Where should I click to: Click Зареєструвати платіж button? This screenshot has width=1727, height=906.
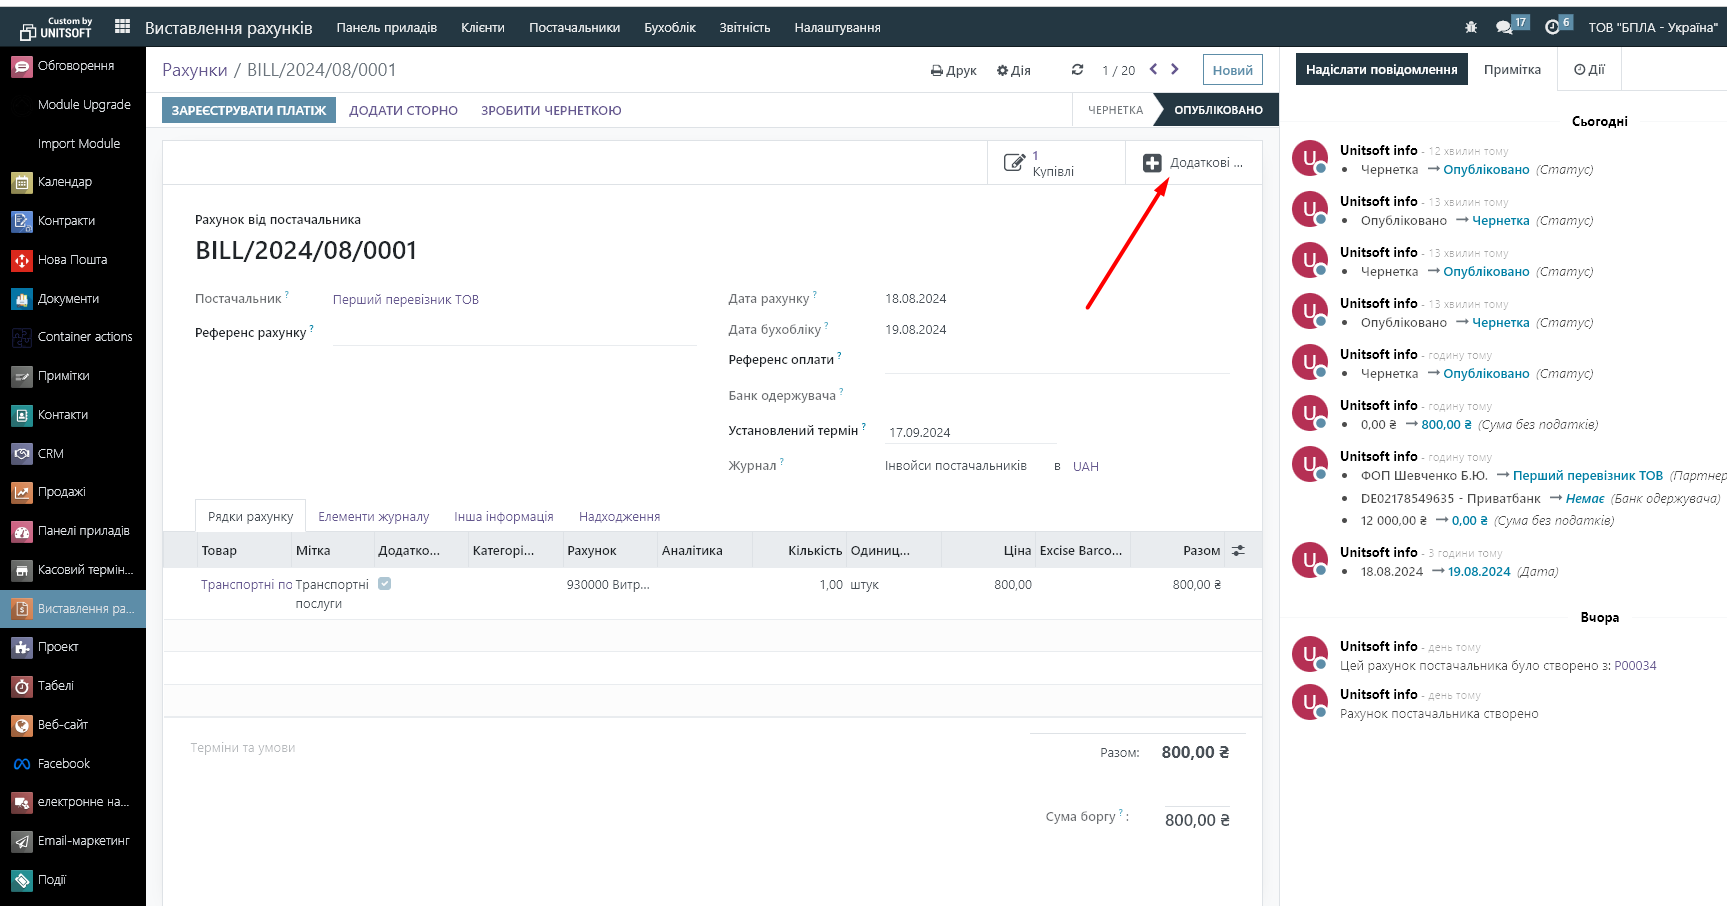249,111
